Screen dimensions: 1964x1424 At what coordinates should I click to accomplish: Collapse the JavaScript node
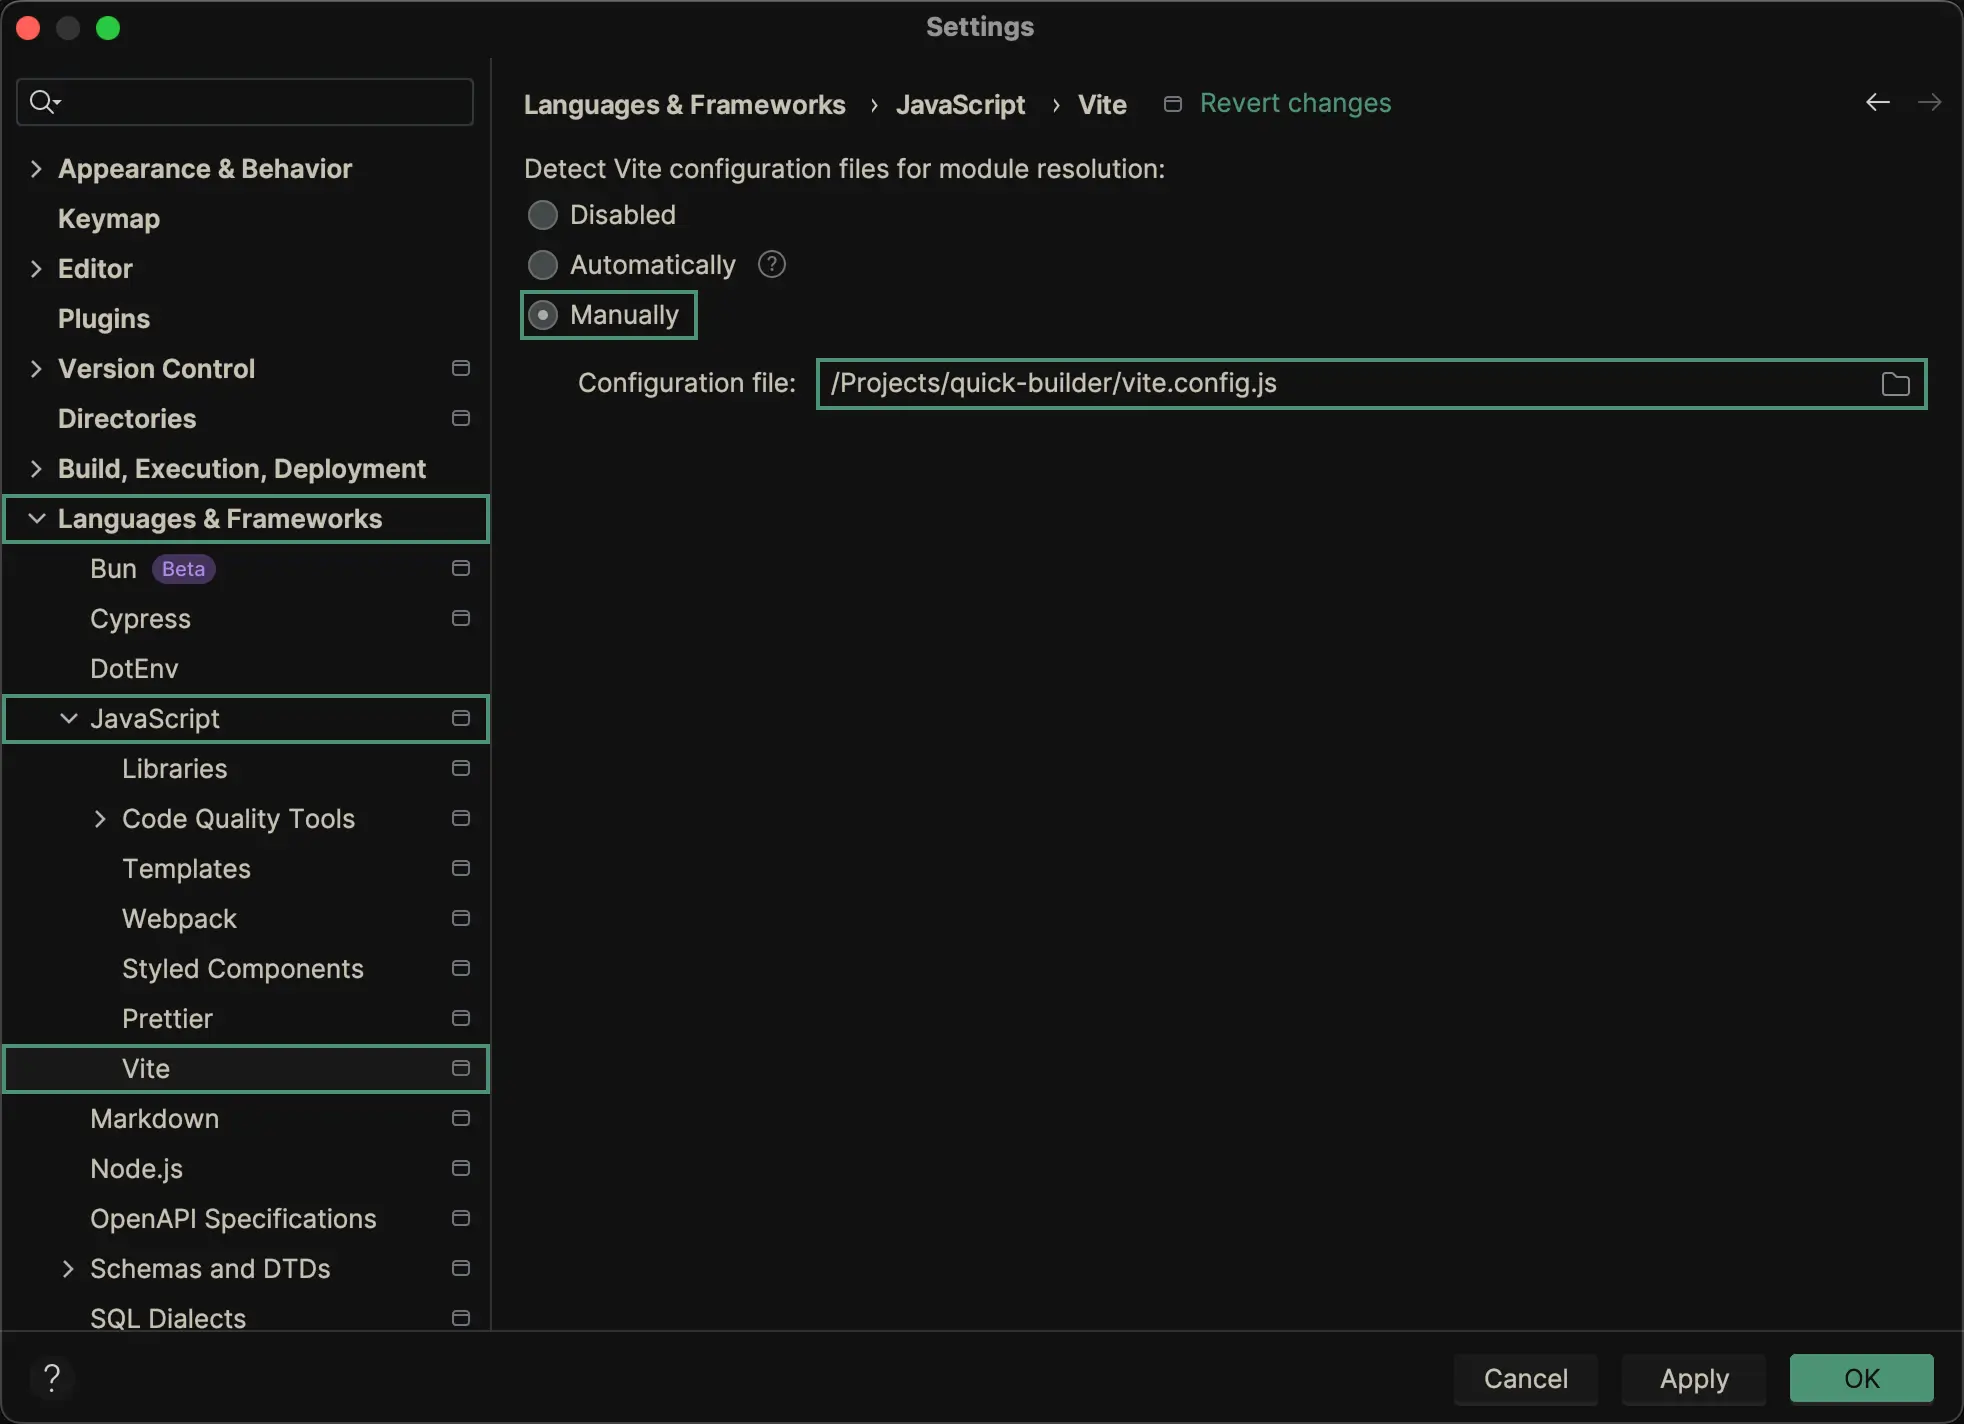pos(68,718)
